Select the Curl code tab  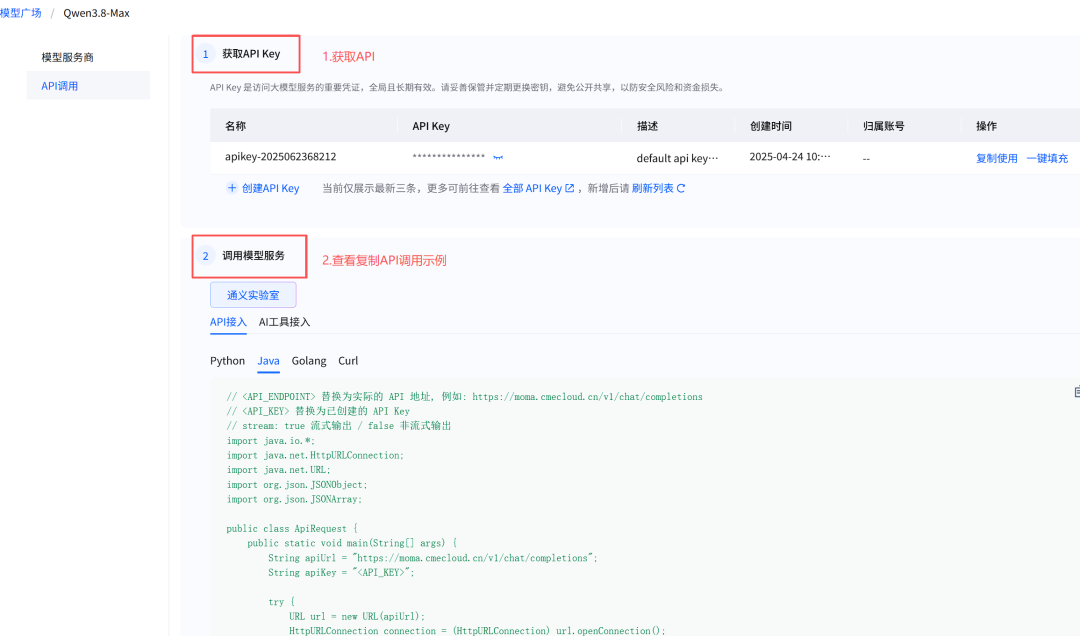(348, 360)
